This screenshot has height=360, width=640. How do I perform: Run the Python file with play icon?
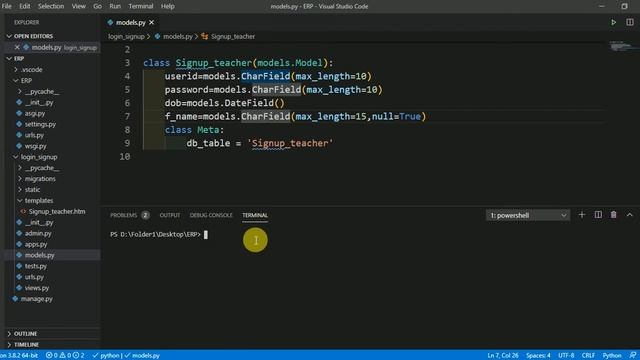pos(613,22)
